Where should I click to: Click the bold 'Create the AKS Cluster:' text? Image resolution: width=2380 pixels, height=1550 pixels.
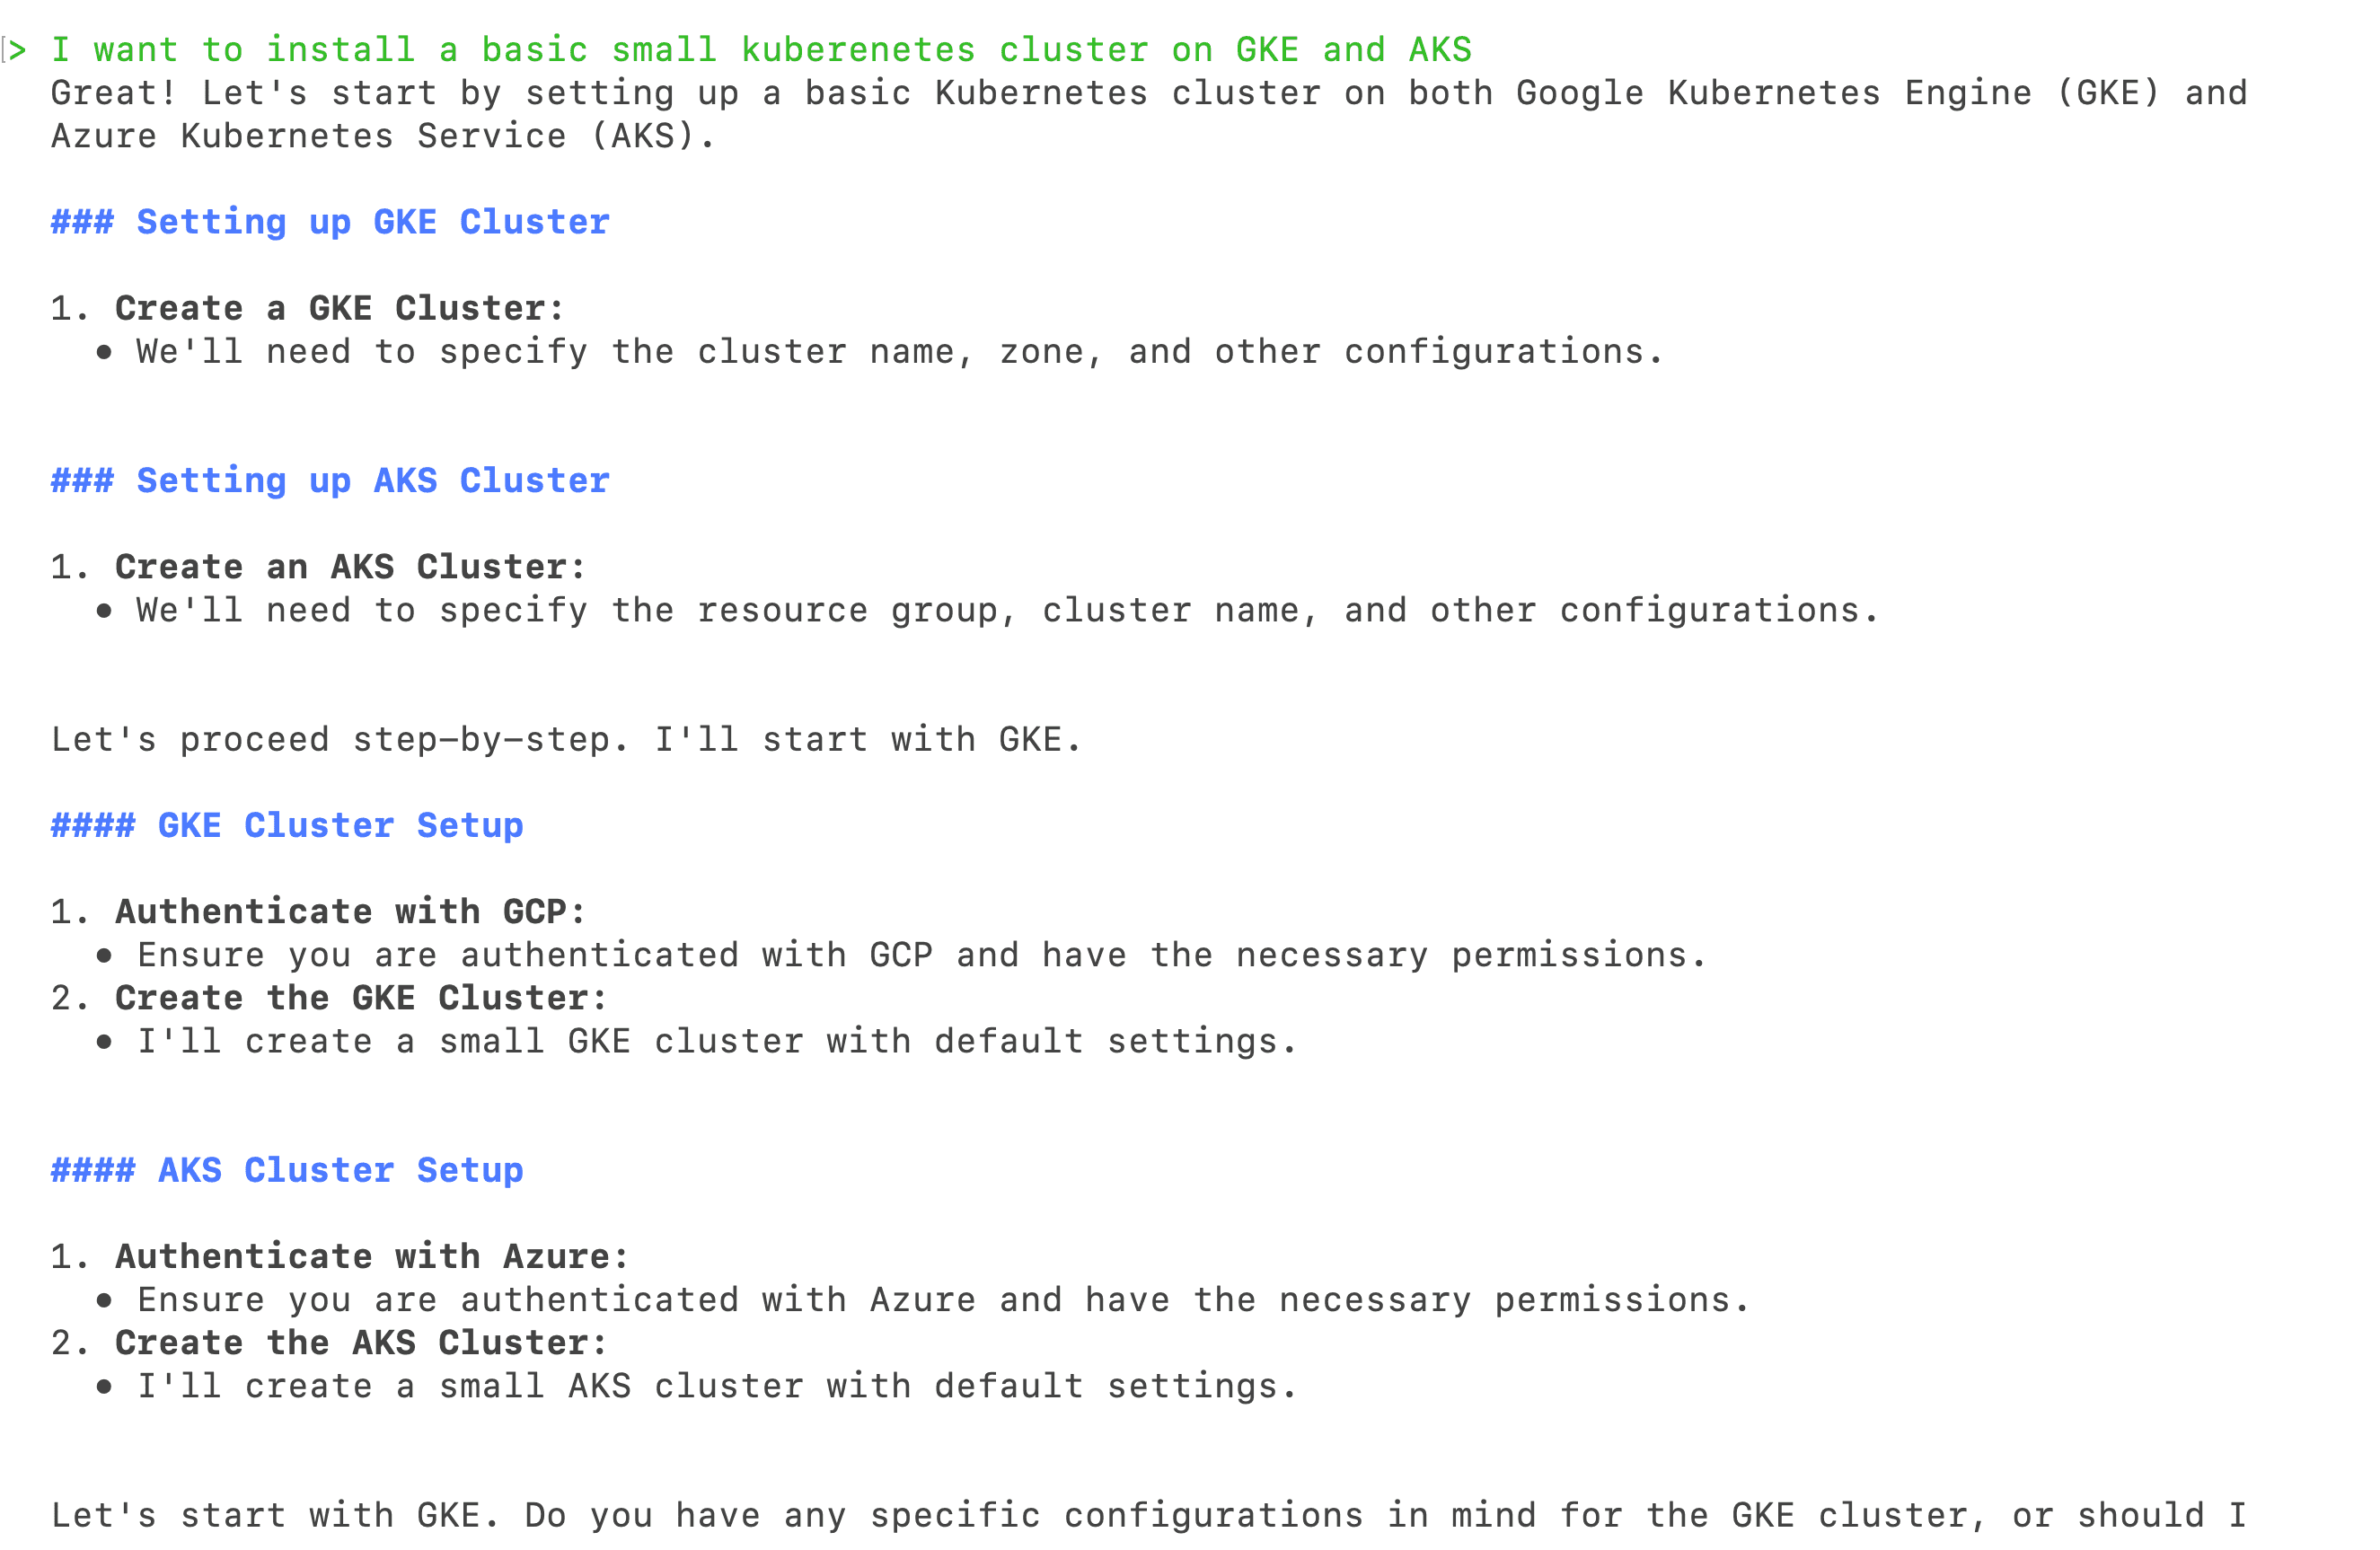pos(361,1343)
